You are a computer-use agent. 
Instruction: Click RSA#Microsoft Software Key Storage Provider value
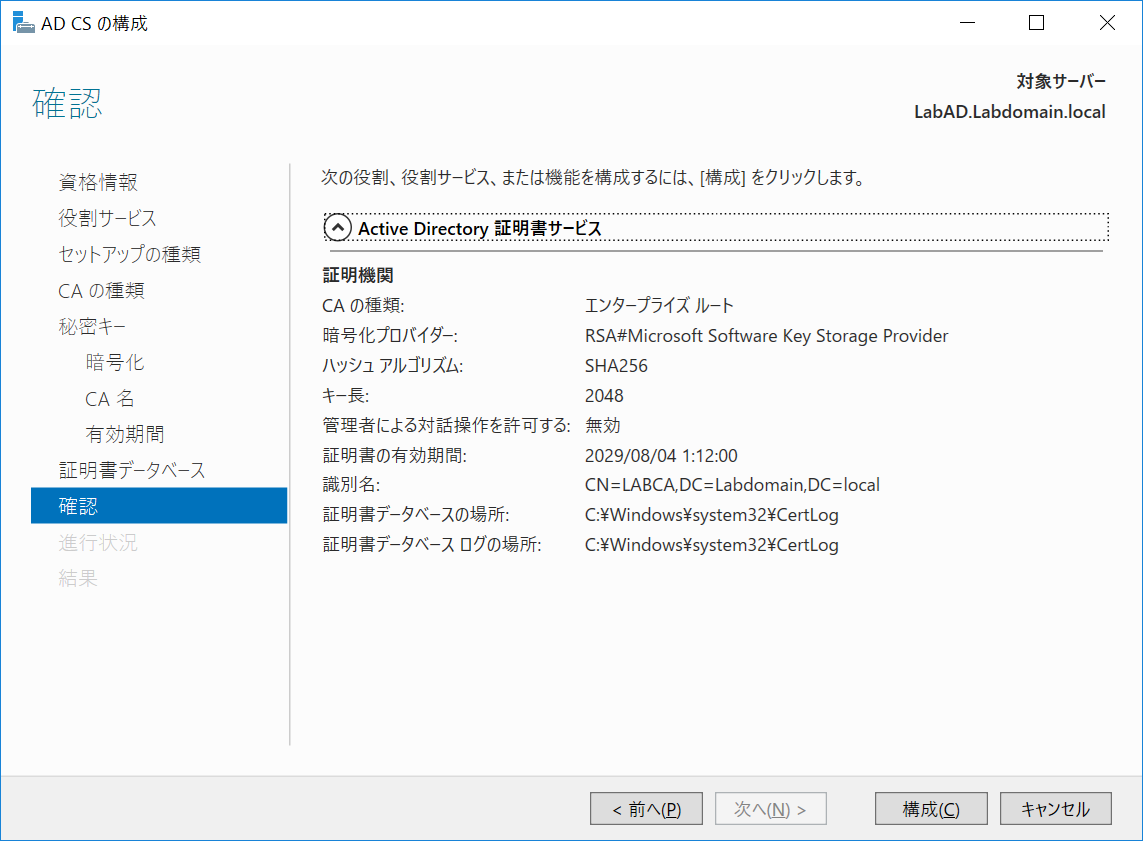click(766, 336)
